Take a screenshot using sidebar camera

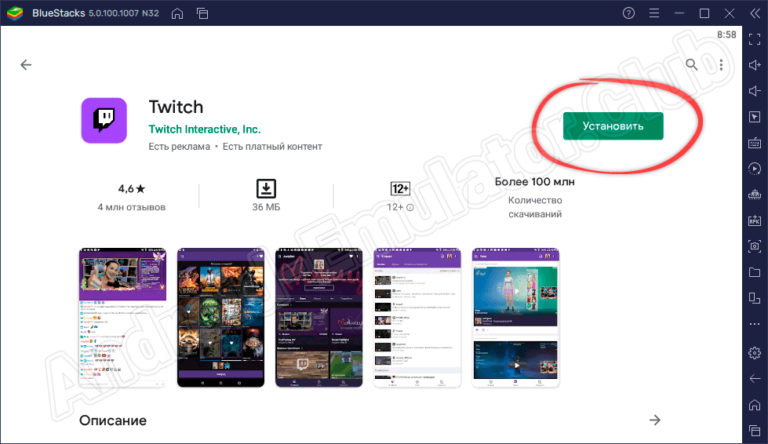click(x=754, y=246)
